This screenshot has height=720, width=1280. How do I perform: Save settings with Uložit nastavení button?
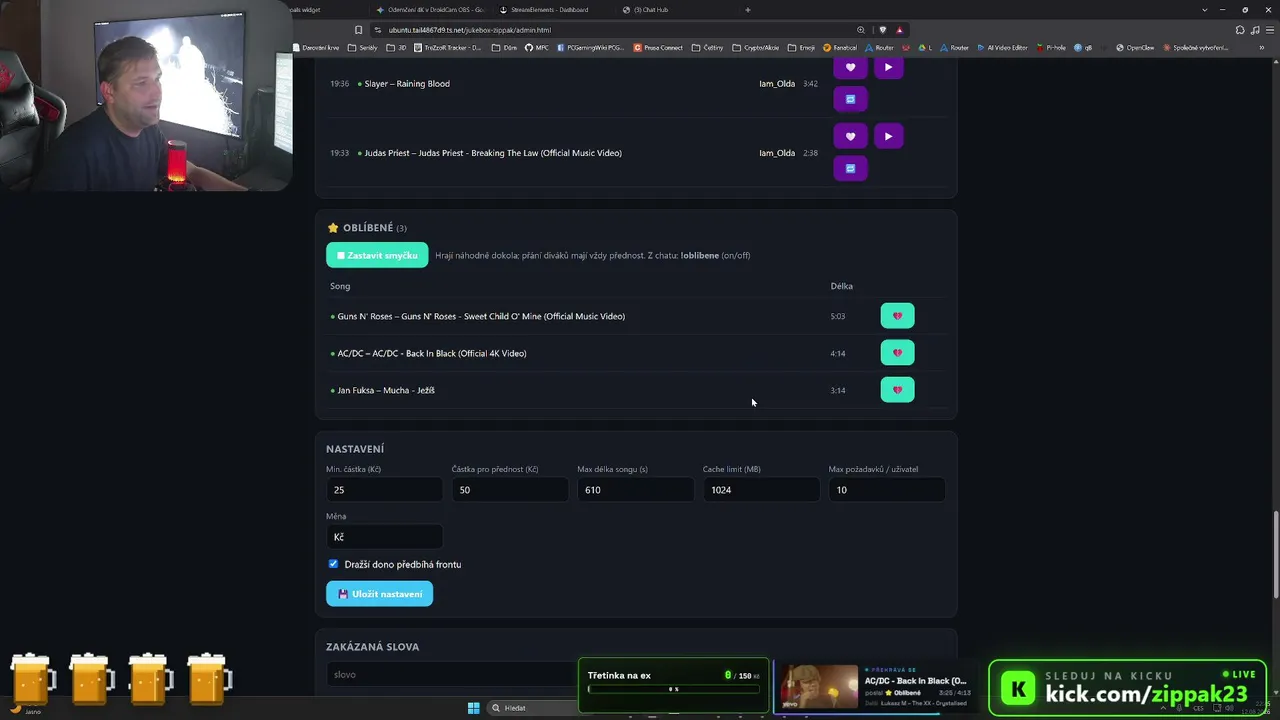tap(379, 594)
